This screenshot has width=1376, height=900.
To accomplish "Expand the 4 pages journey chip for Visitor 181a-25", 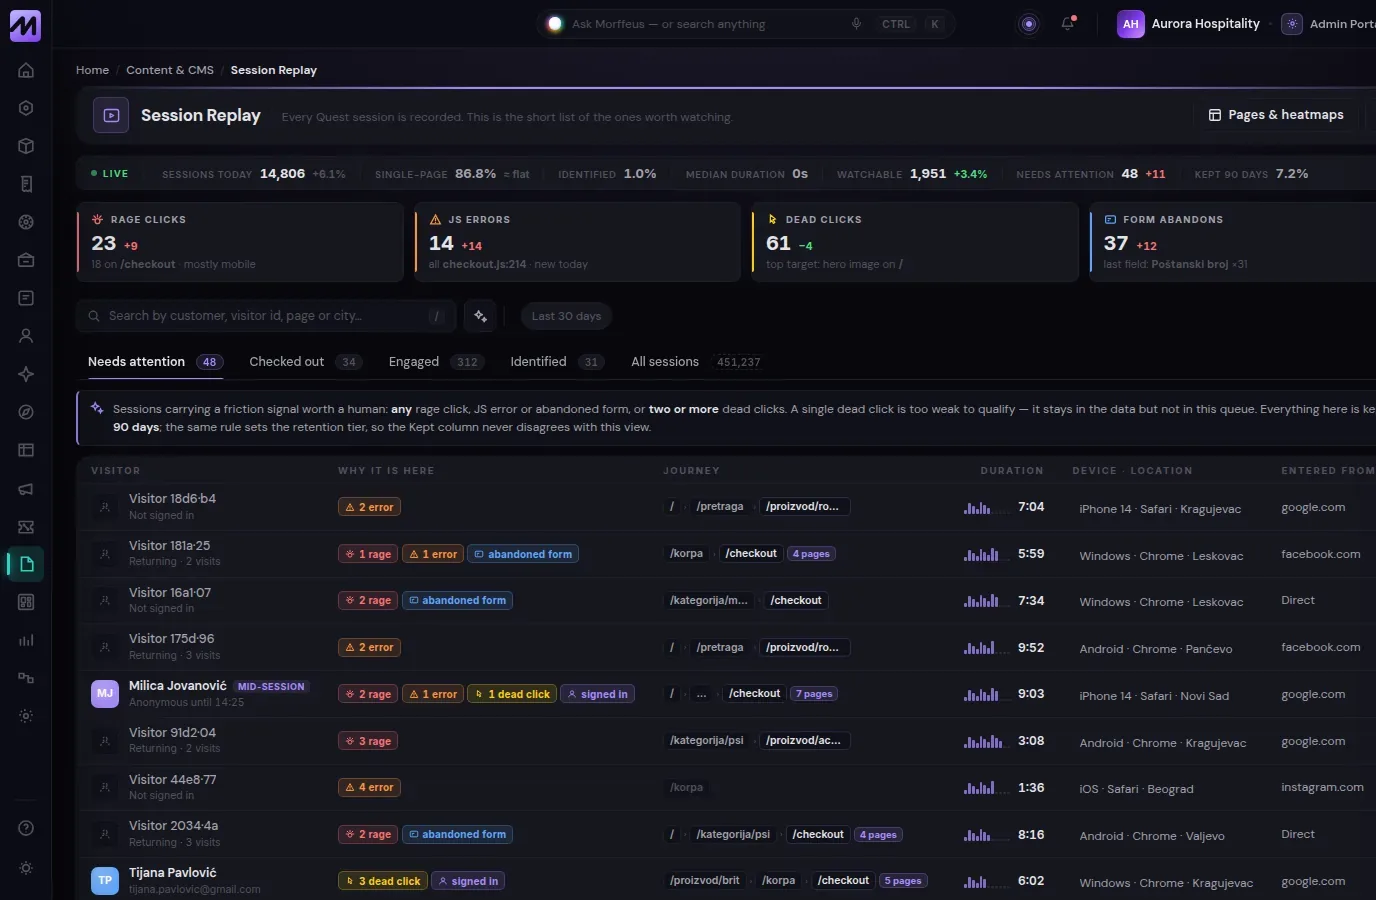I will coord(812,554).
